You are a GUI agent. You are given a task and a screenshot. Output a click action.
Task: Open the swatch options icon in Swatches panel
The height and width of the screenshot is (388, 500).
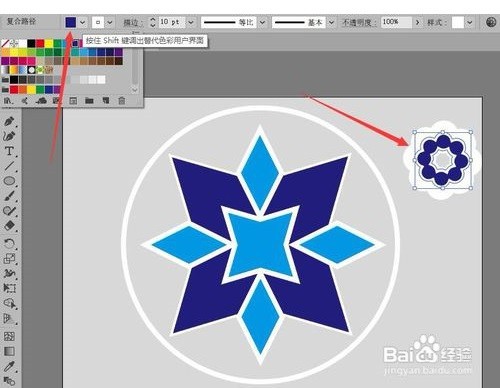pos(73,100)
